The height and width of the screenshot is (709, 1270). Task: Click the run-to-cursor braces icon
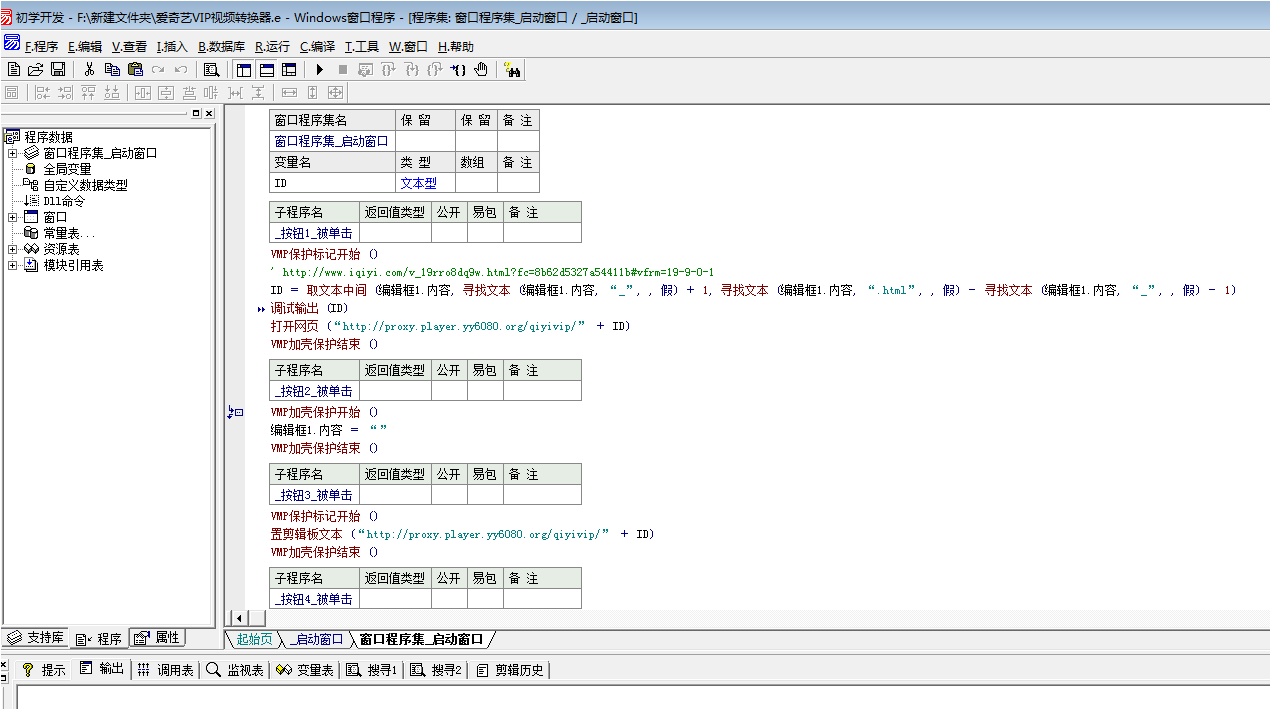[458, 69]
